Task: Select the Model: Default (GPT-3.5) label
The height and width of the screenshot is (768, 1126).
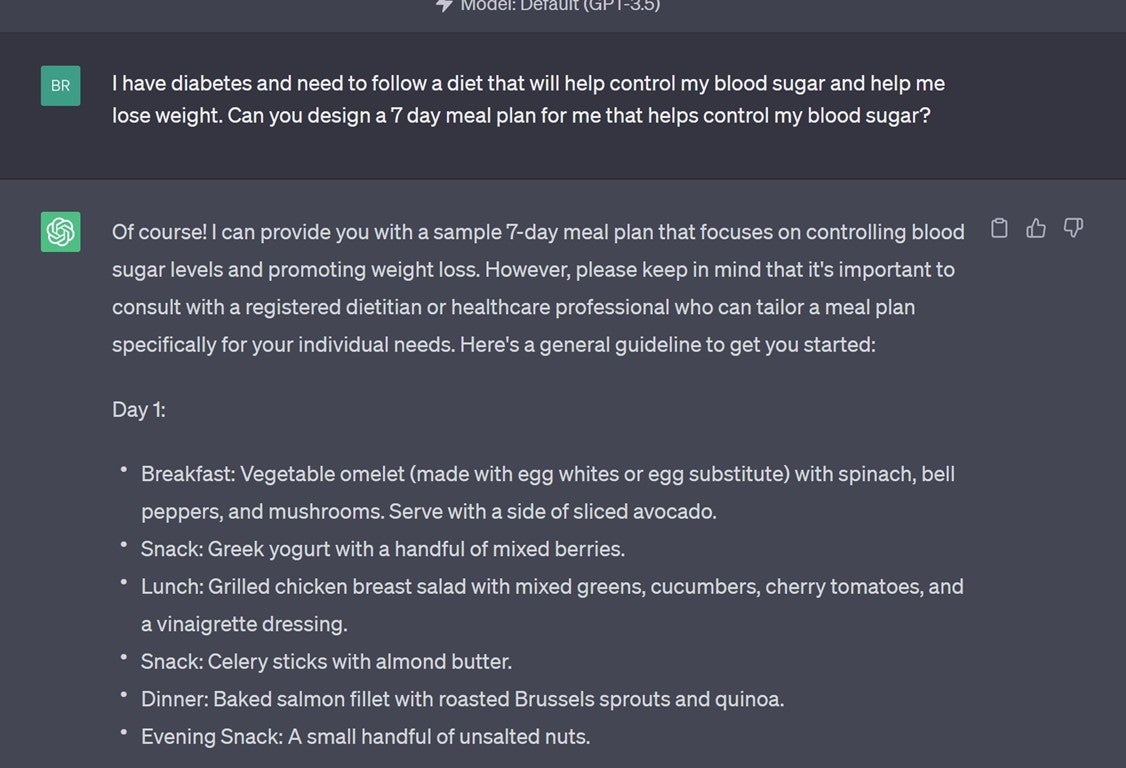Action: pyautogui.click(x=560, y=6)
